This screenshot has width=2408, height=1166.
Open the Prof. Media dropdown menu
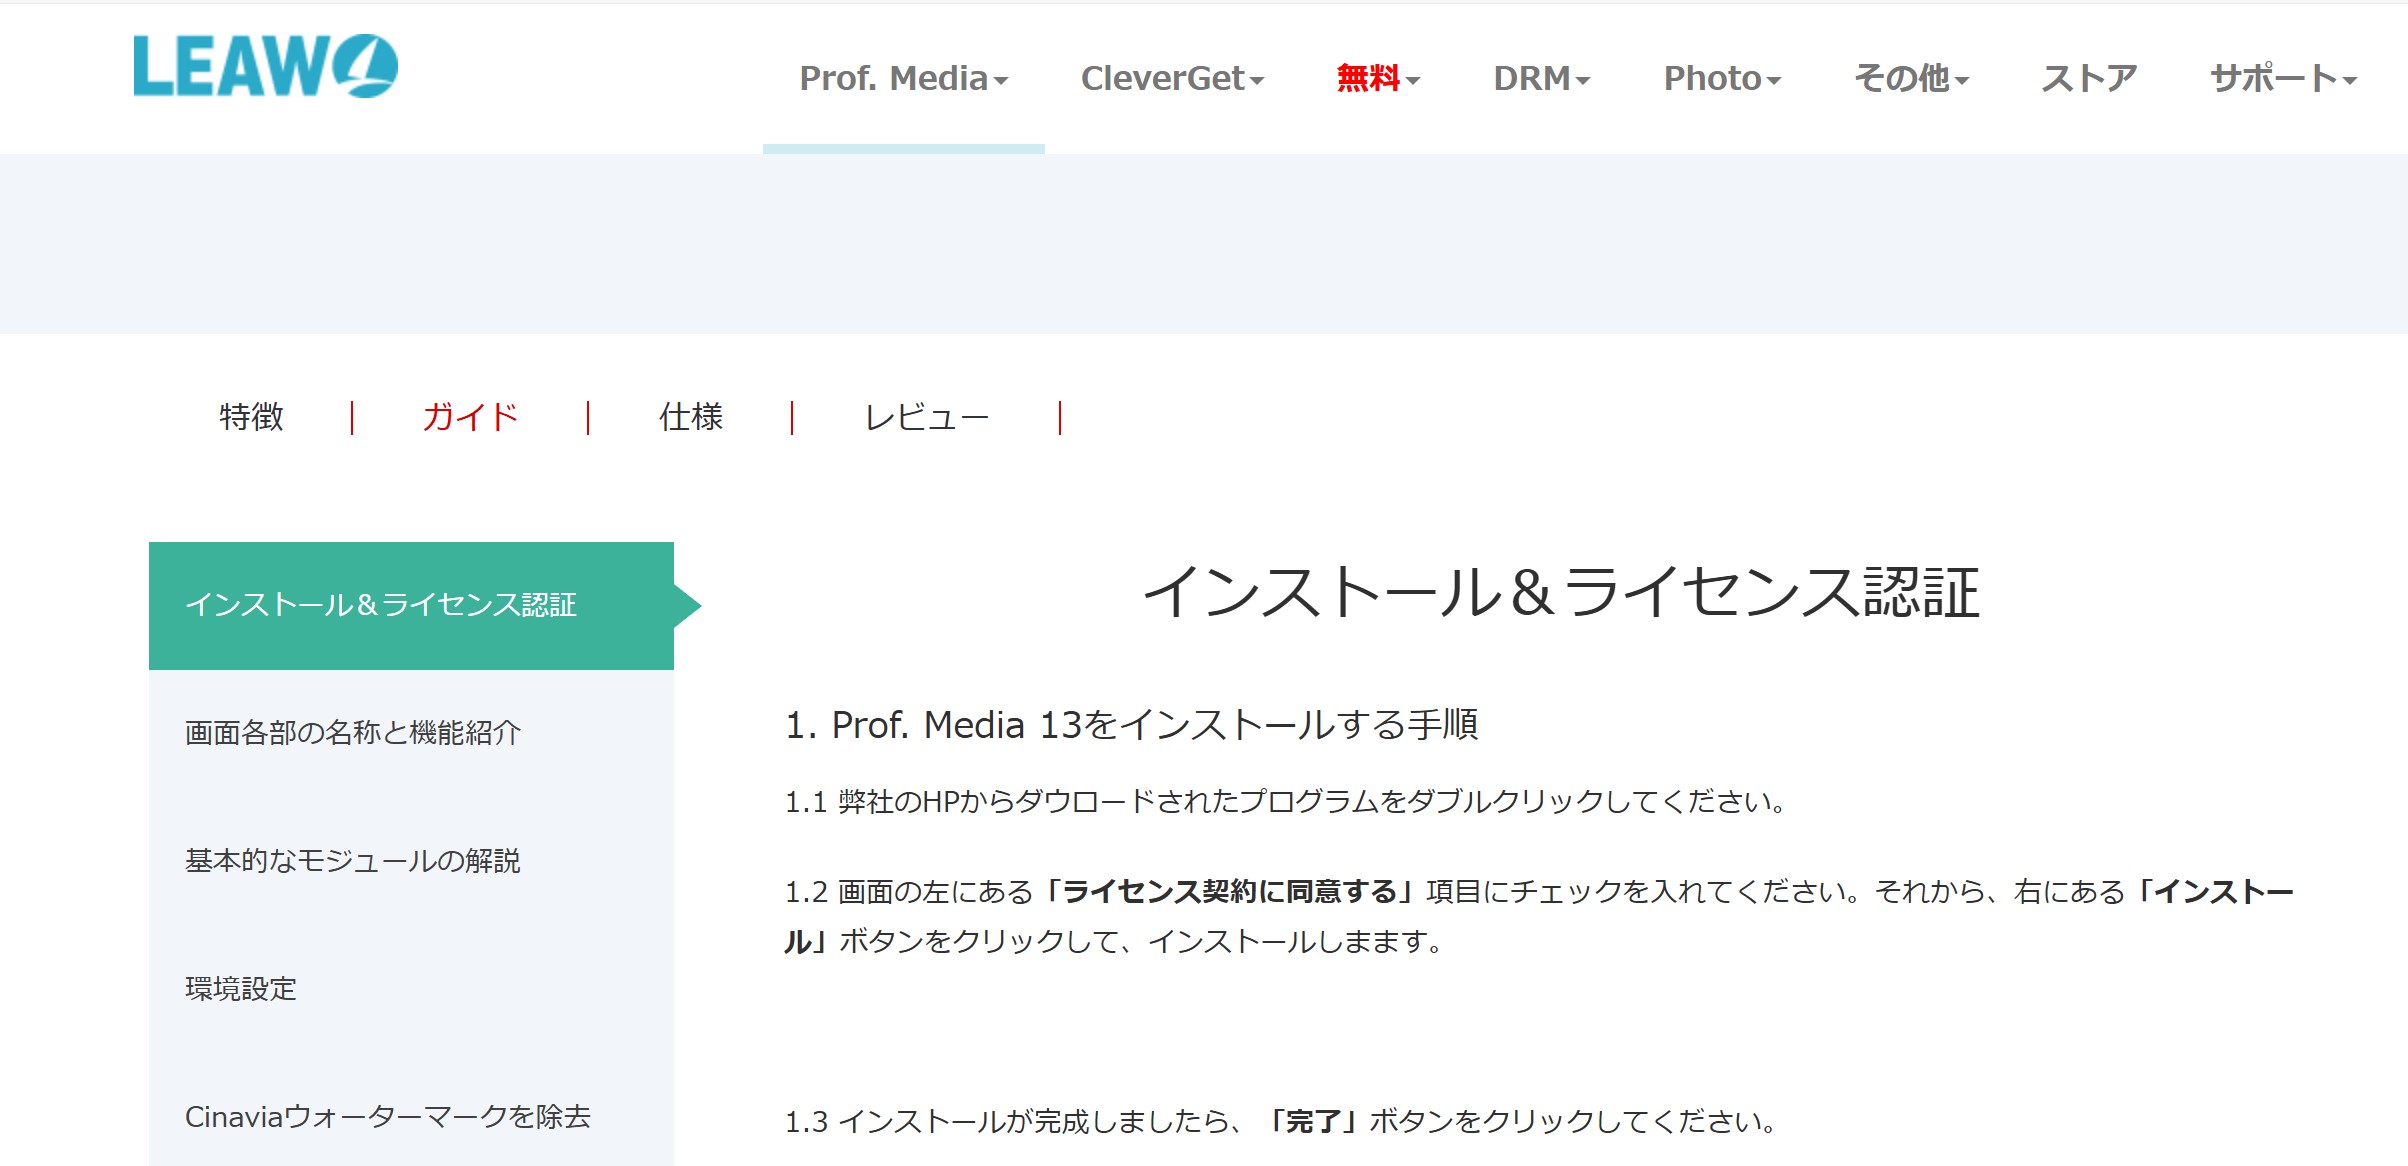click(x=903, y=78)
